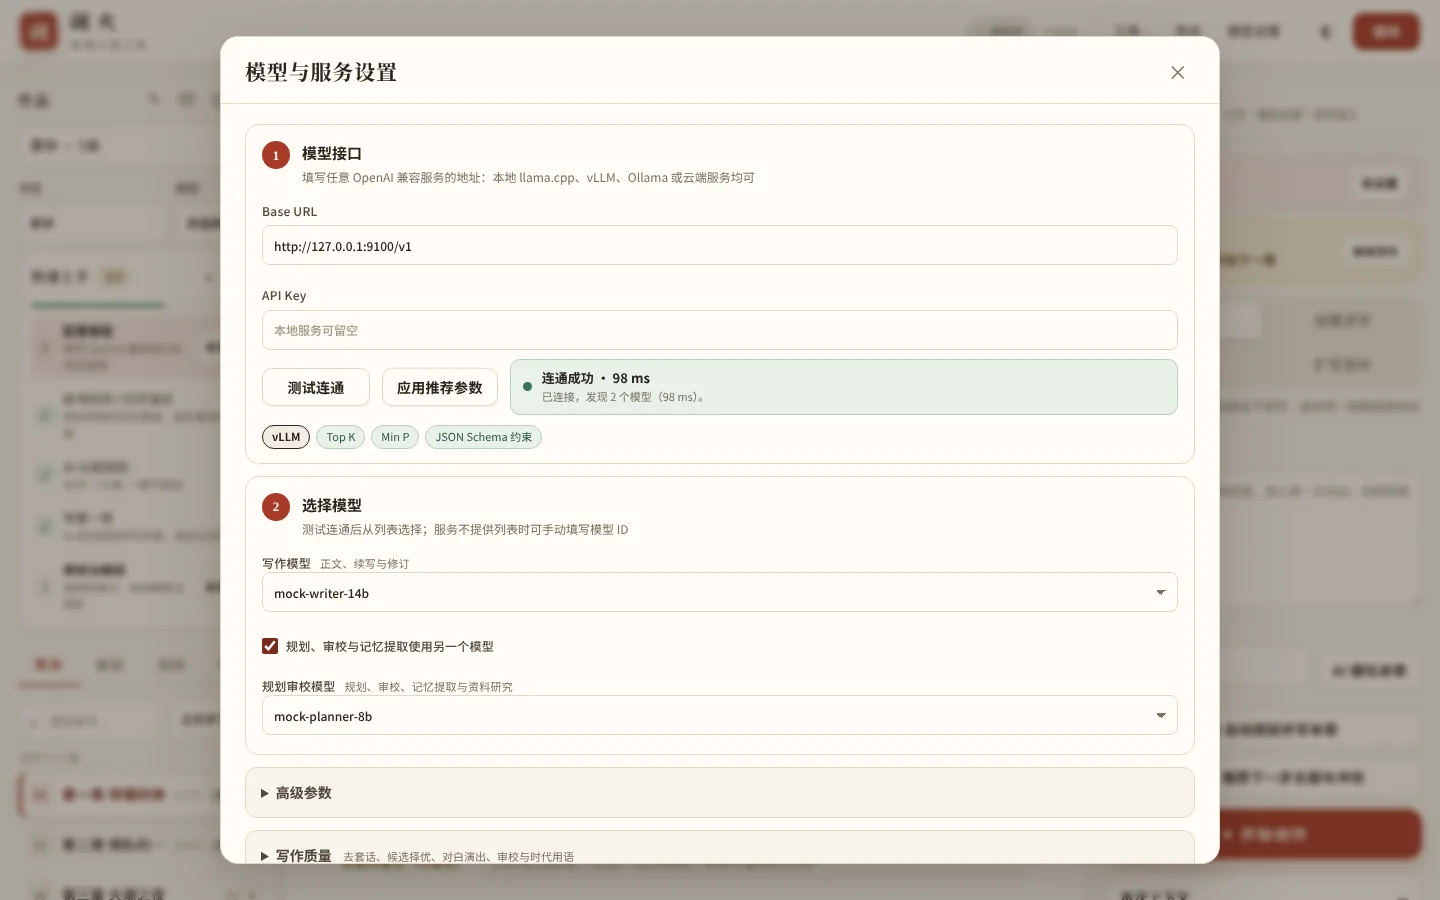1440x900 pixels.
Task: Click the 连通成功 98 ms status message
Action: tap(843, 387)
